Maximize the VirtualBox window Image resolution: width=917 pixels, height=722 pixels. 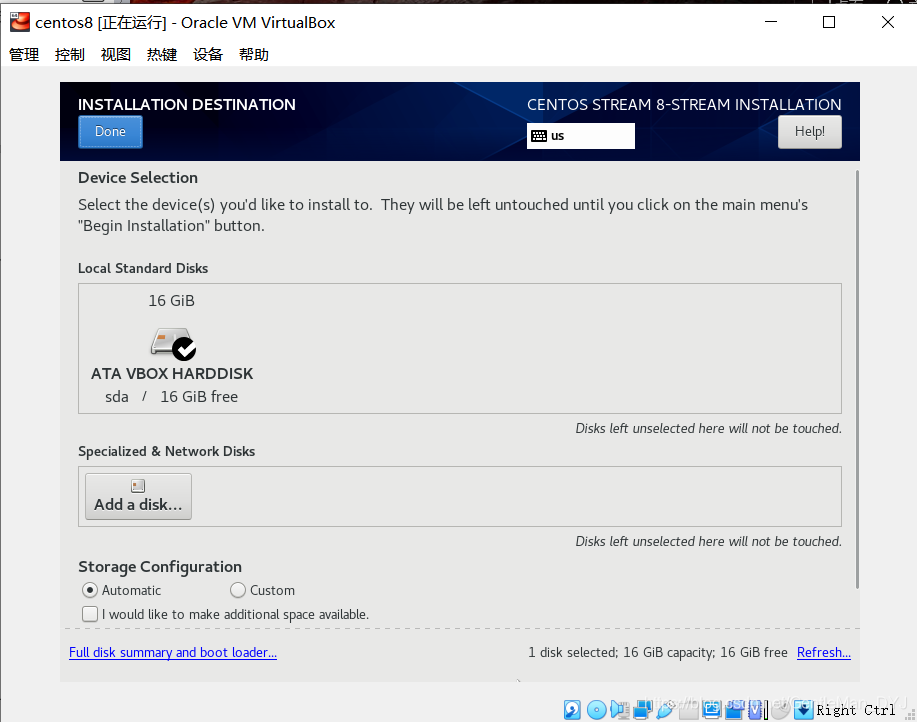click(x=829, y=22)
